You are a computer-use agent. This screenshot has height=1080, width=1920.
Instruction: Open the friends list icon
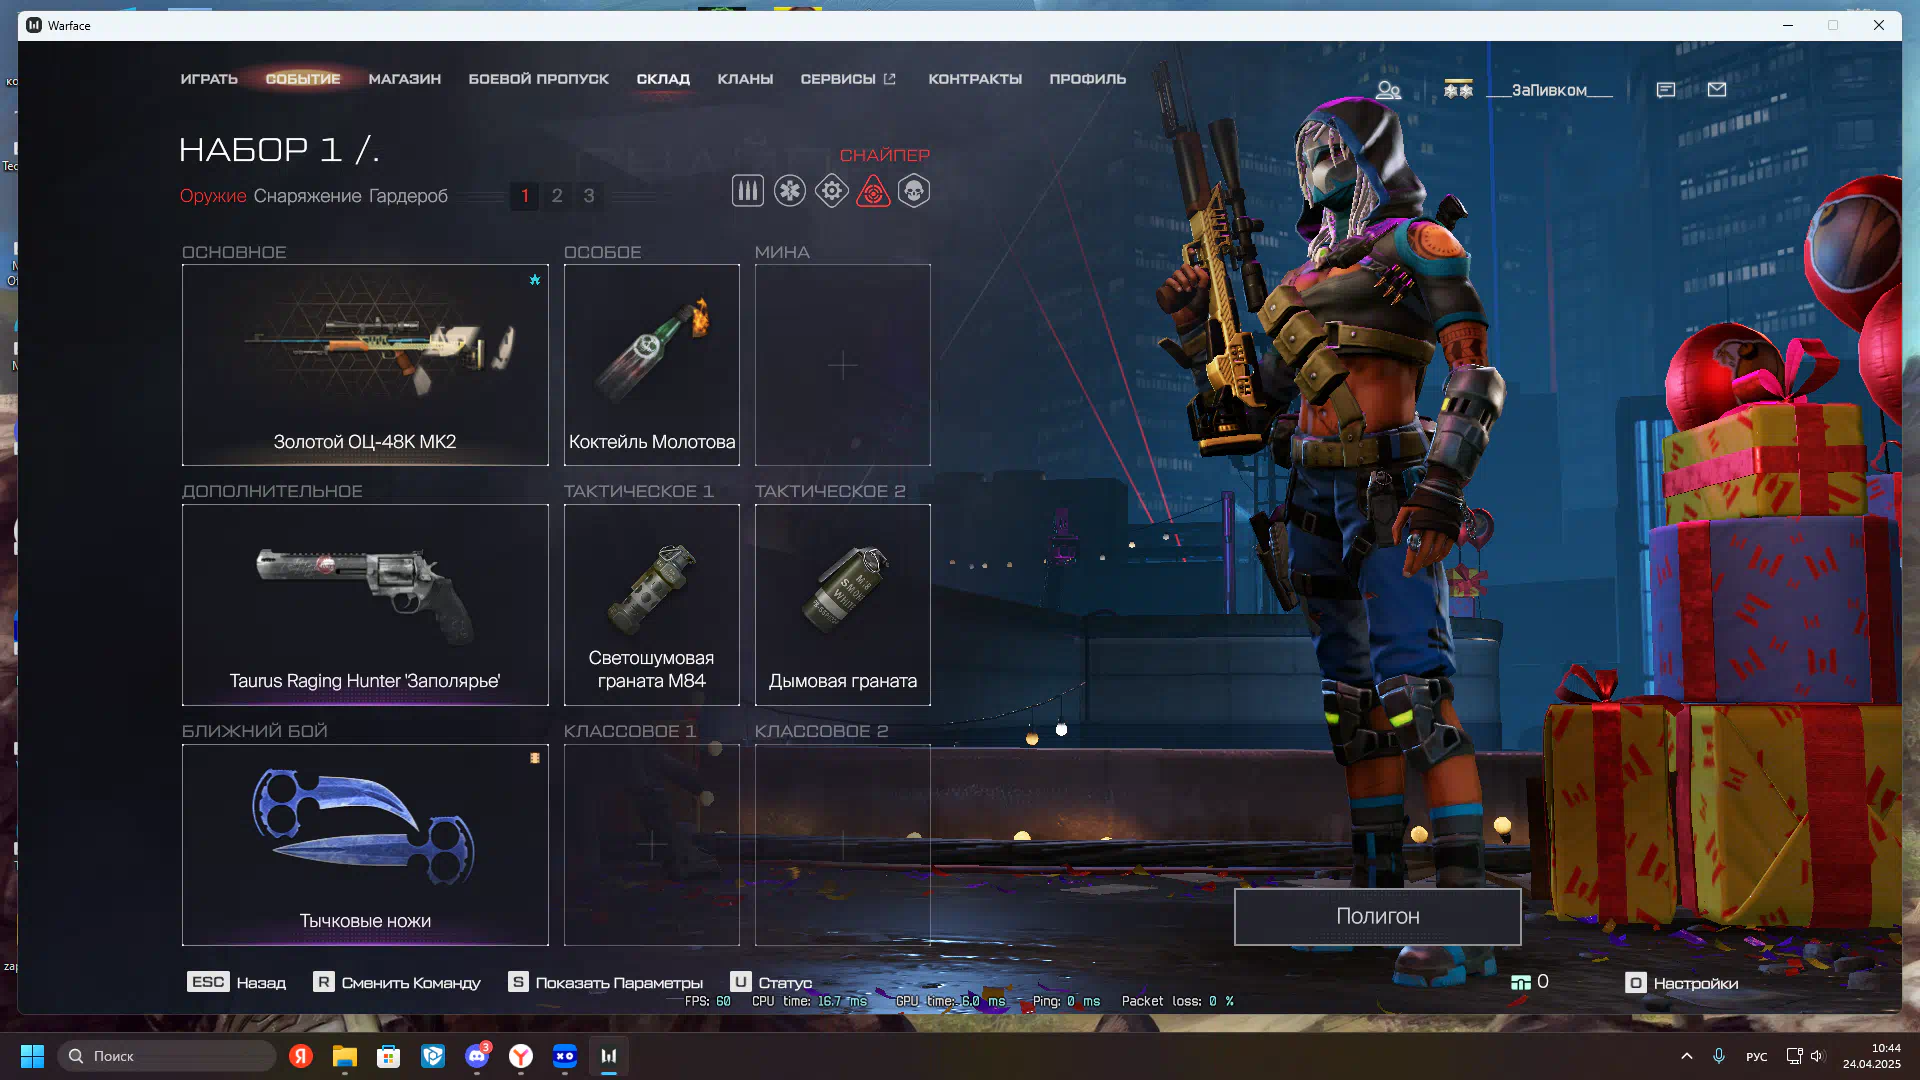coord(1388,90)
